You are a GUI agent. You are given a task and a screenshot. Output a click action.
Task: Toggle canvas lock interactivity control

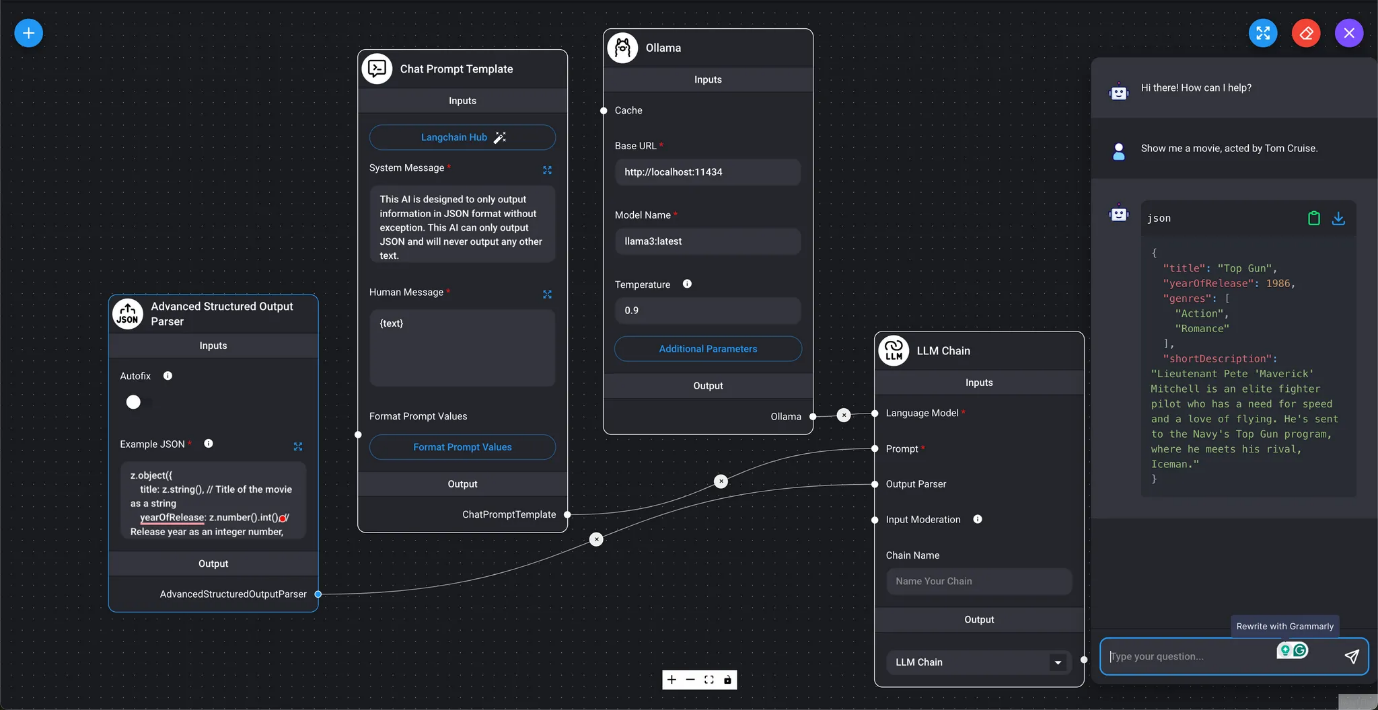tap(727, 680)
